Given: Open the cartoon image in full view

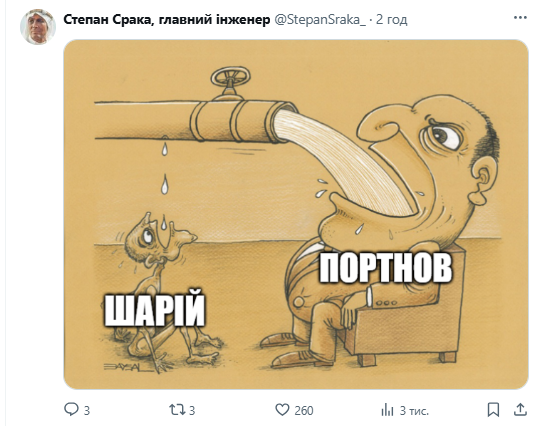Looking at the screenshot, I should click(x=296, y=214).
